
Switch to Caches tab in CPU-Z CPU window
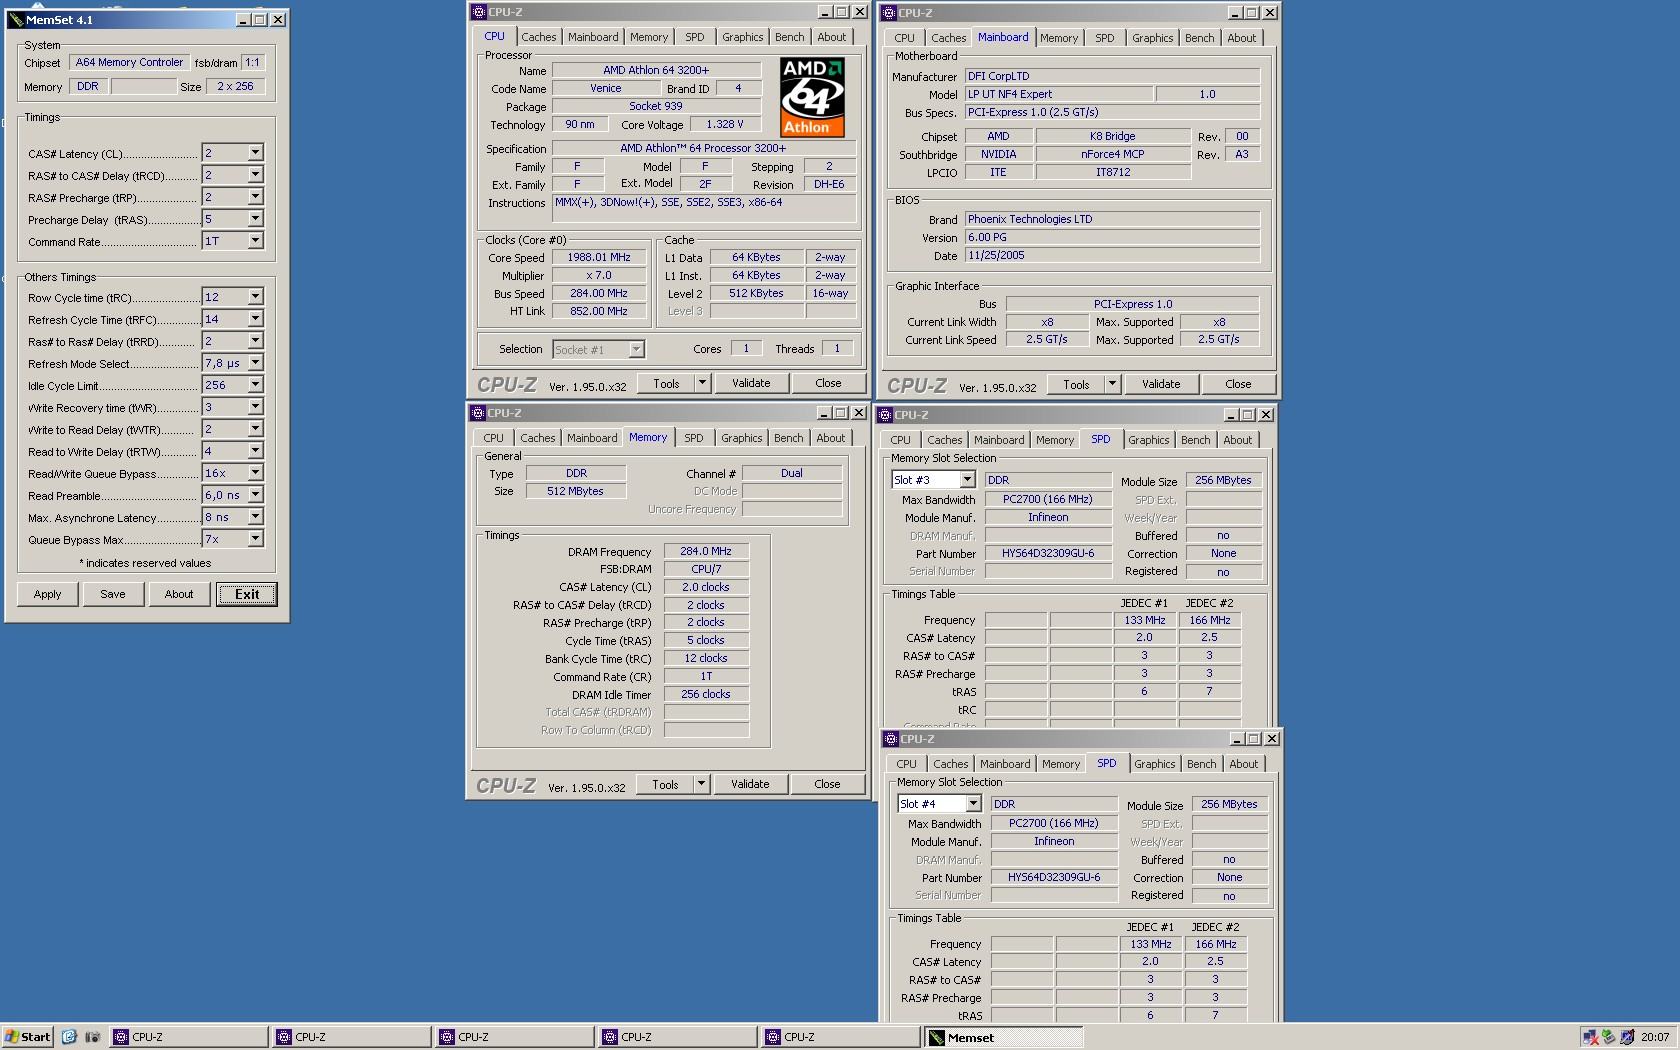pos(538,37)
